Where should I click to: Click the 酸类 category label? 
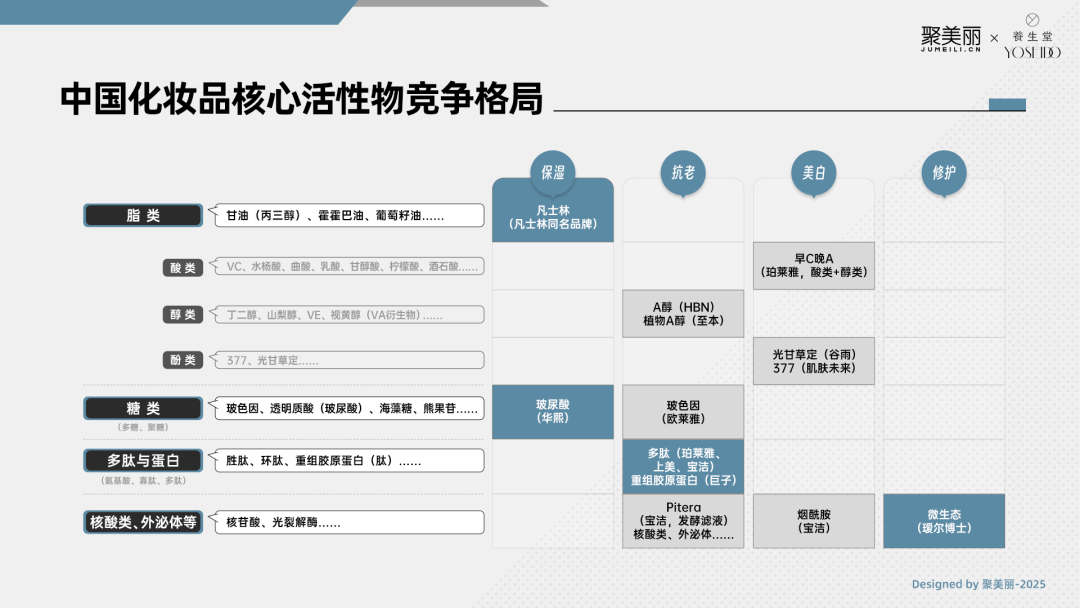183,267
